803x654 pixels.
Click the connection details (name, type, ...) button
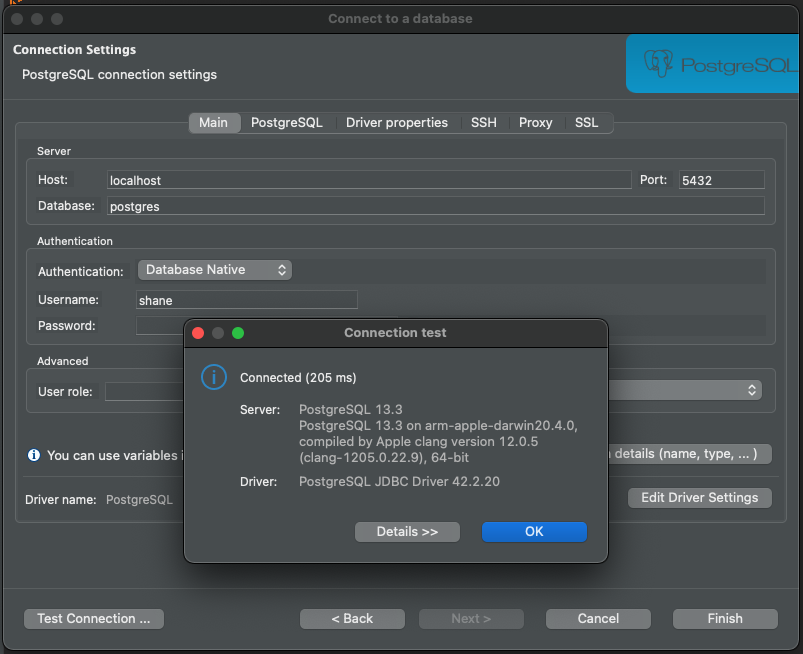tap(689, 454)
